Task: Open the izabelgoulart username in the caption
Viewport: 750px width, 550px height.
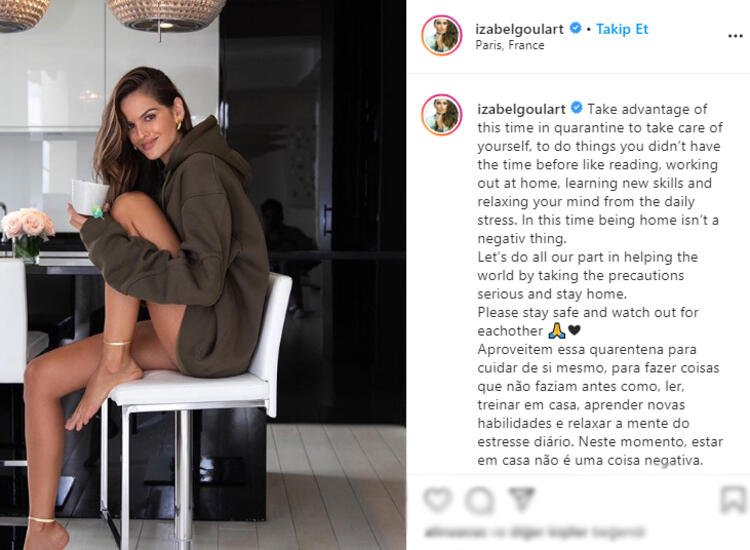Action: (x=521, y=109)
